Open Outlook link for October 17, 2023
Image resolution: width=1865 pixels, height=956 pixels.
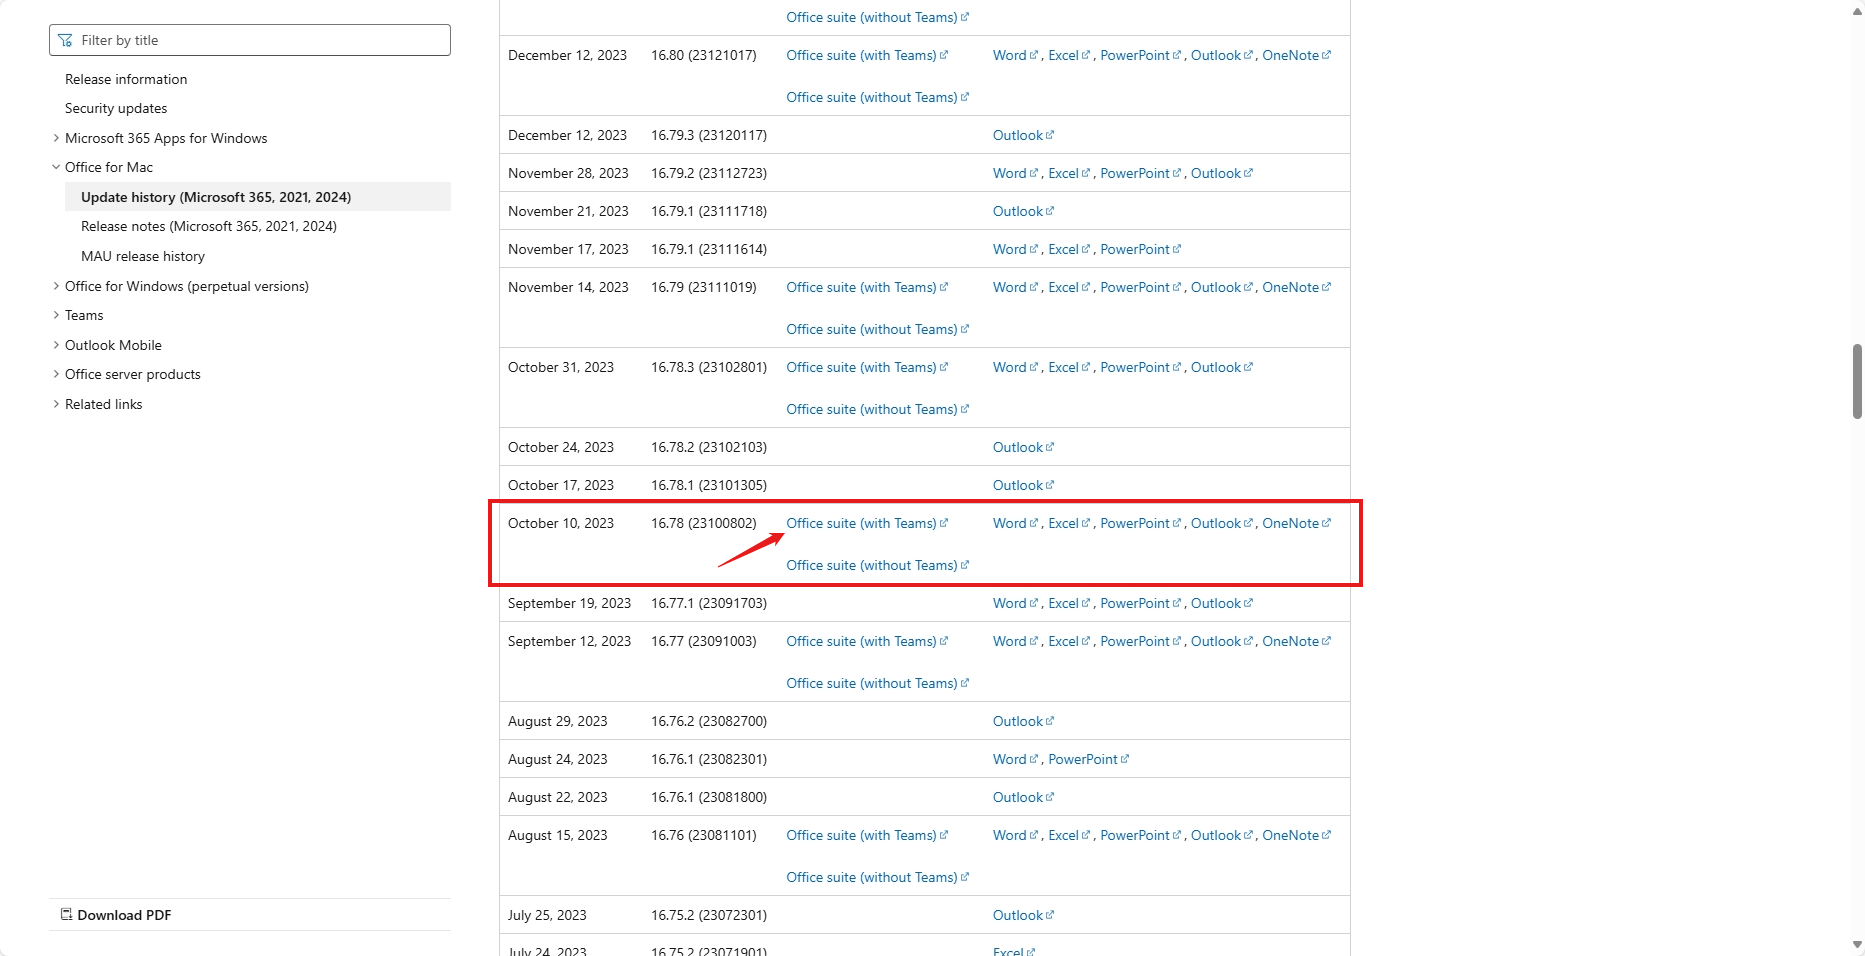[1023, 485]
